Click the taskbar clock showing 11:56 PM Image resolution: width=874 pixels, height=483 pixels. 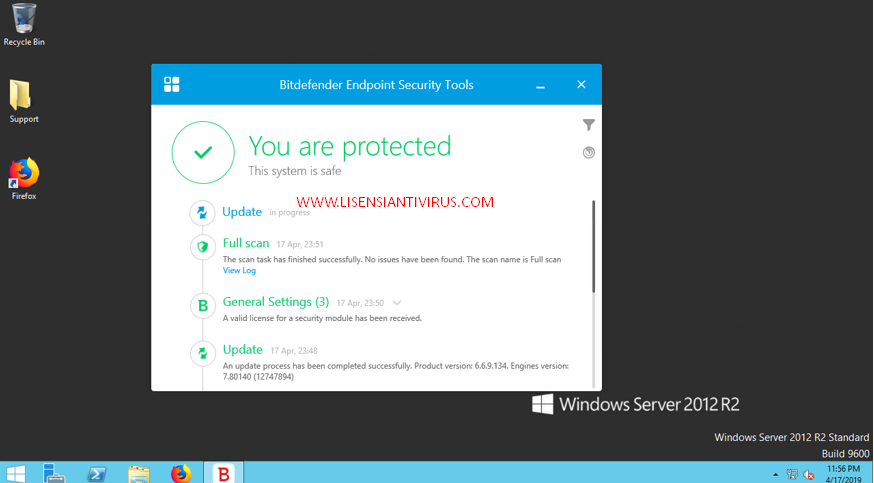[843, 474]
